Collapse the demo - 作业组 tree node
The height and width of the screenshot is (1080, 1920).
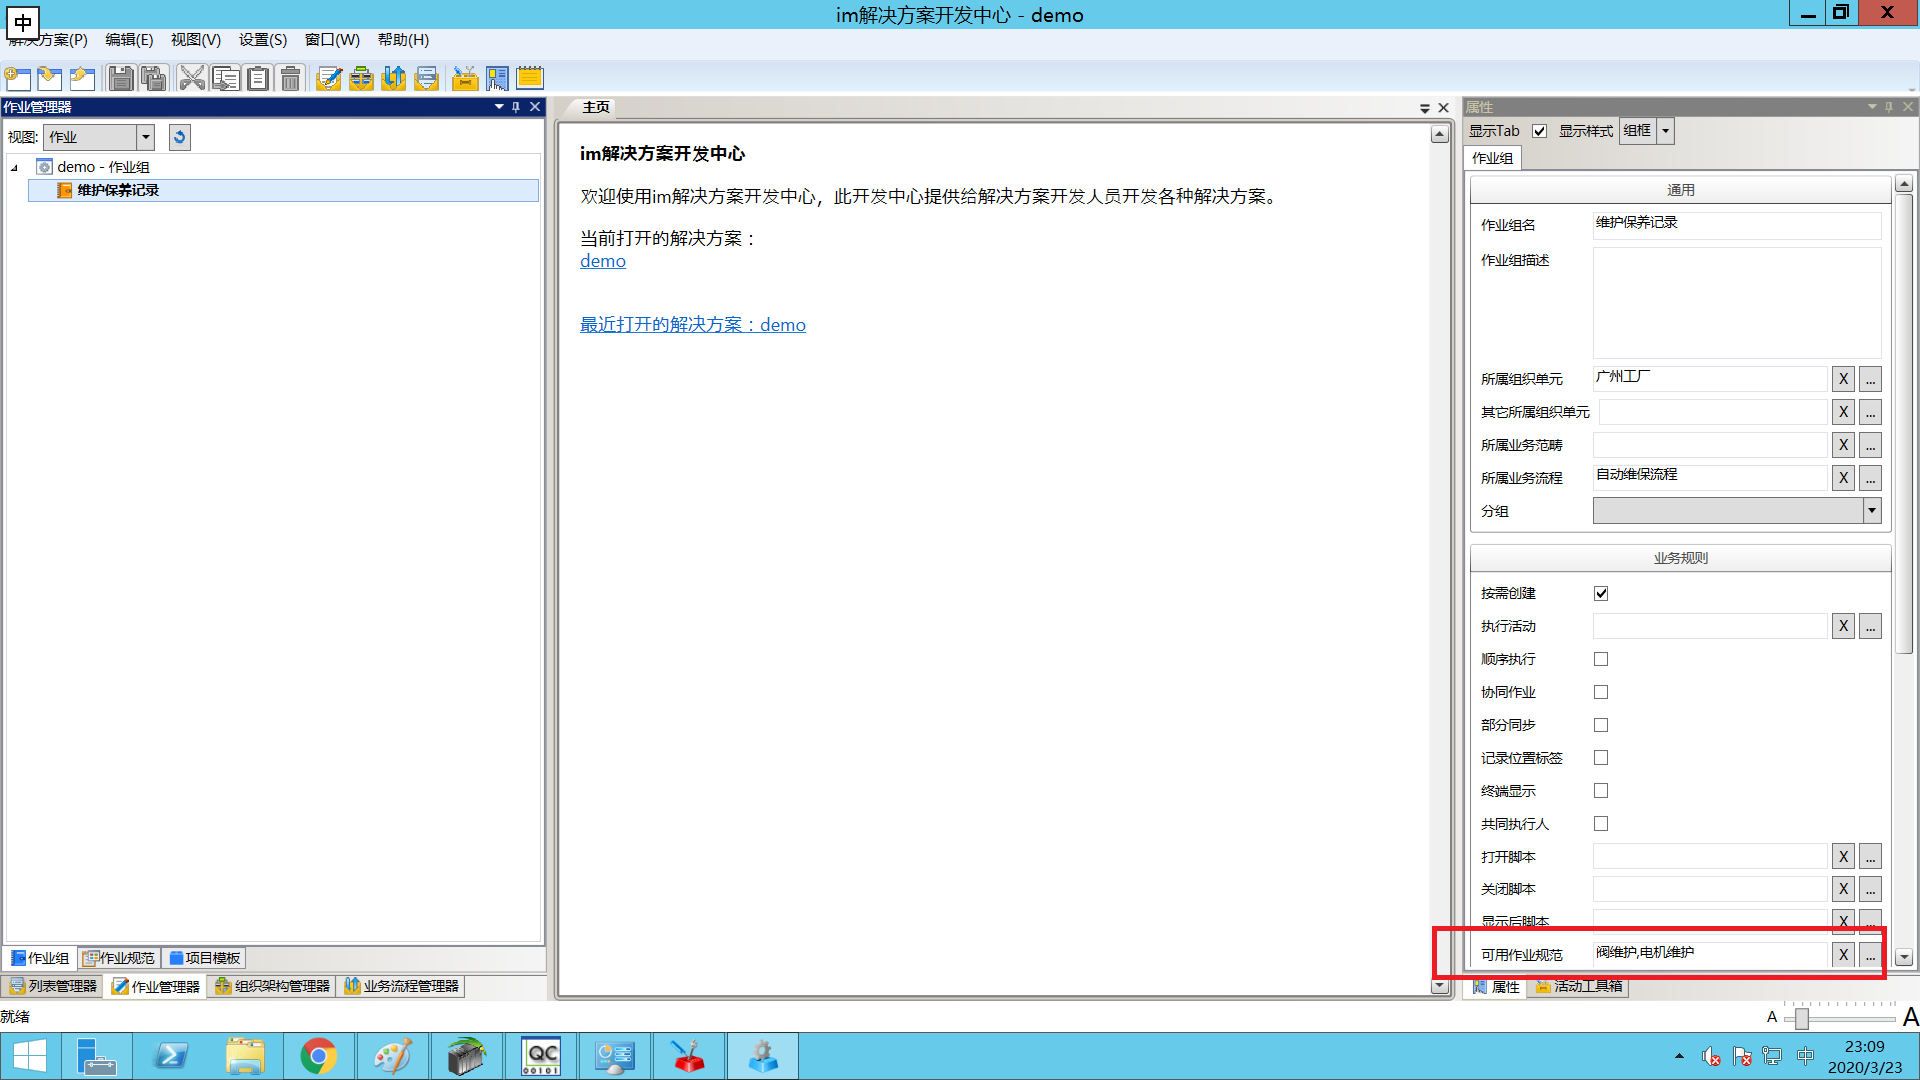pyautogui.click(x=15, y=168)
